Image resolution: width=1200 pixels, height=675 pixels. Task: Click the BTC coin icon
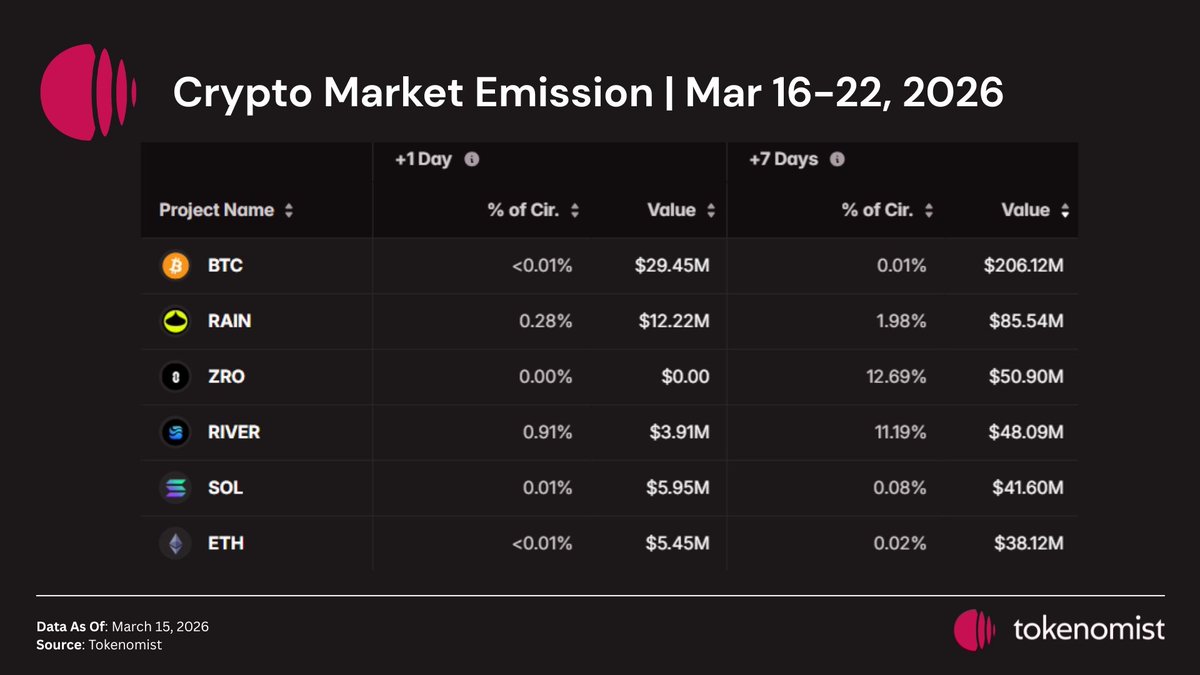(x=174, y=266)
